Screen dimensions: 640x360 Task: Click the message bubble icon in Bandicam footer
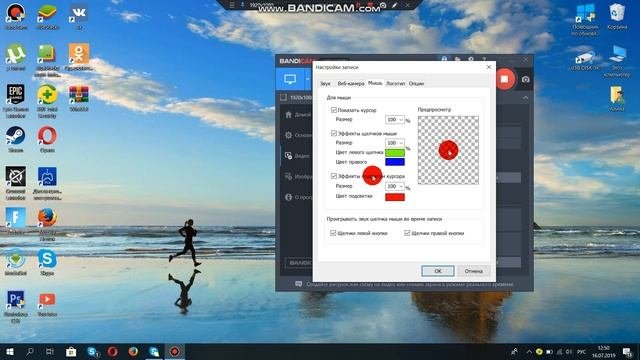pos(298,284)
